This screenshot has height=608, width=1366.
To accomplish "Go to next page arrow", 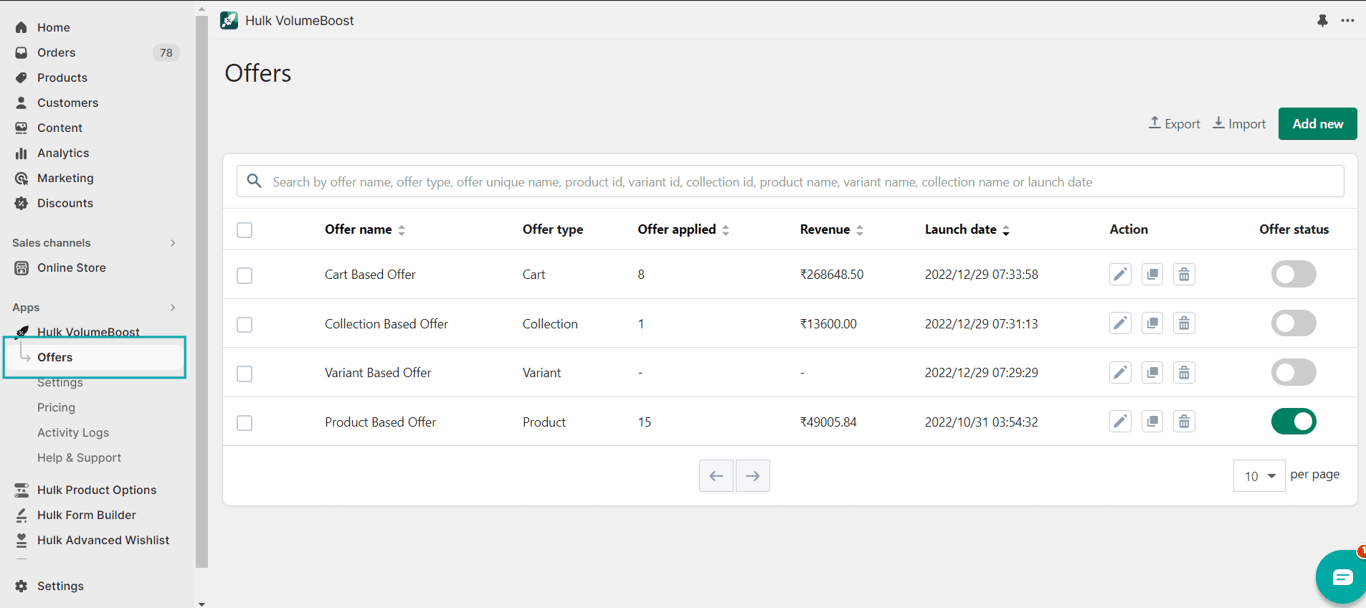I will pyautogui.click(x=753, y=476).
